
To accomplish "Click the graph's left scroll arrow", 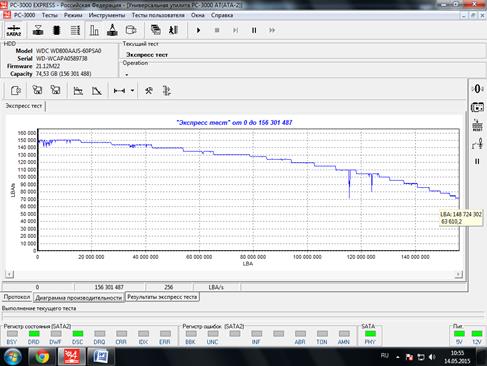I will (9, 274).
